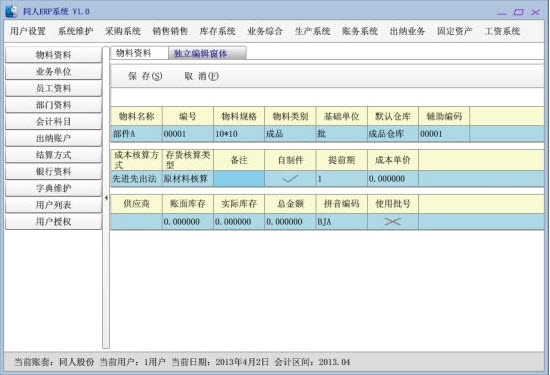Select the 存货核算类型 cell 原材料核算
The image size is (550, 375).
188,179
